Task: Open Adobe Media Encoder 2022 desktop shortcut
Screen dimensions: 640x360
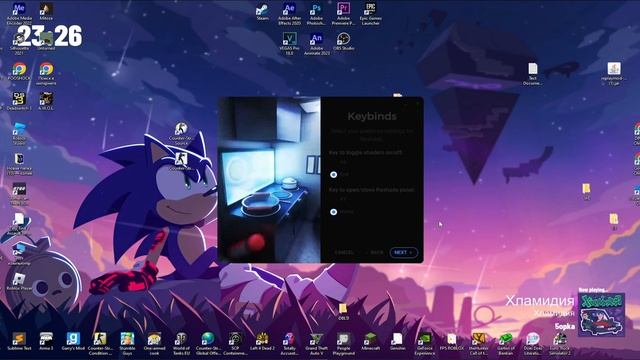Action: (19, 14)
